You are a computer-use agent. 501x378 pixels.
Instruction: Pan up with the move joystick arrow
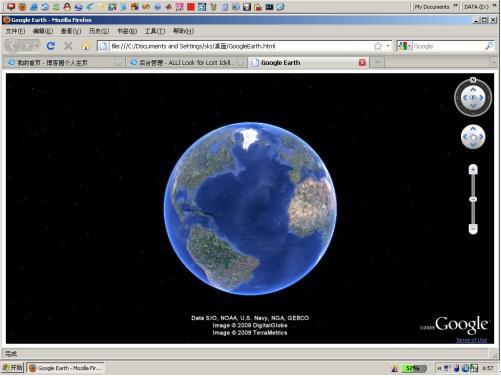(x=473, y=129)
